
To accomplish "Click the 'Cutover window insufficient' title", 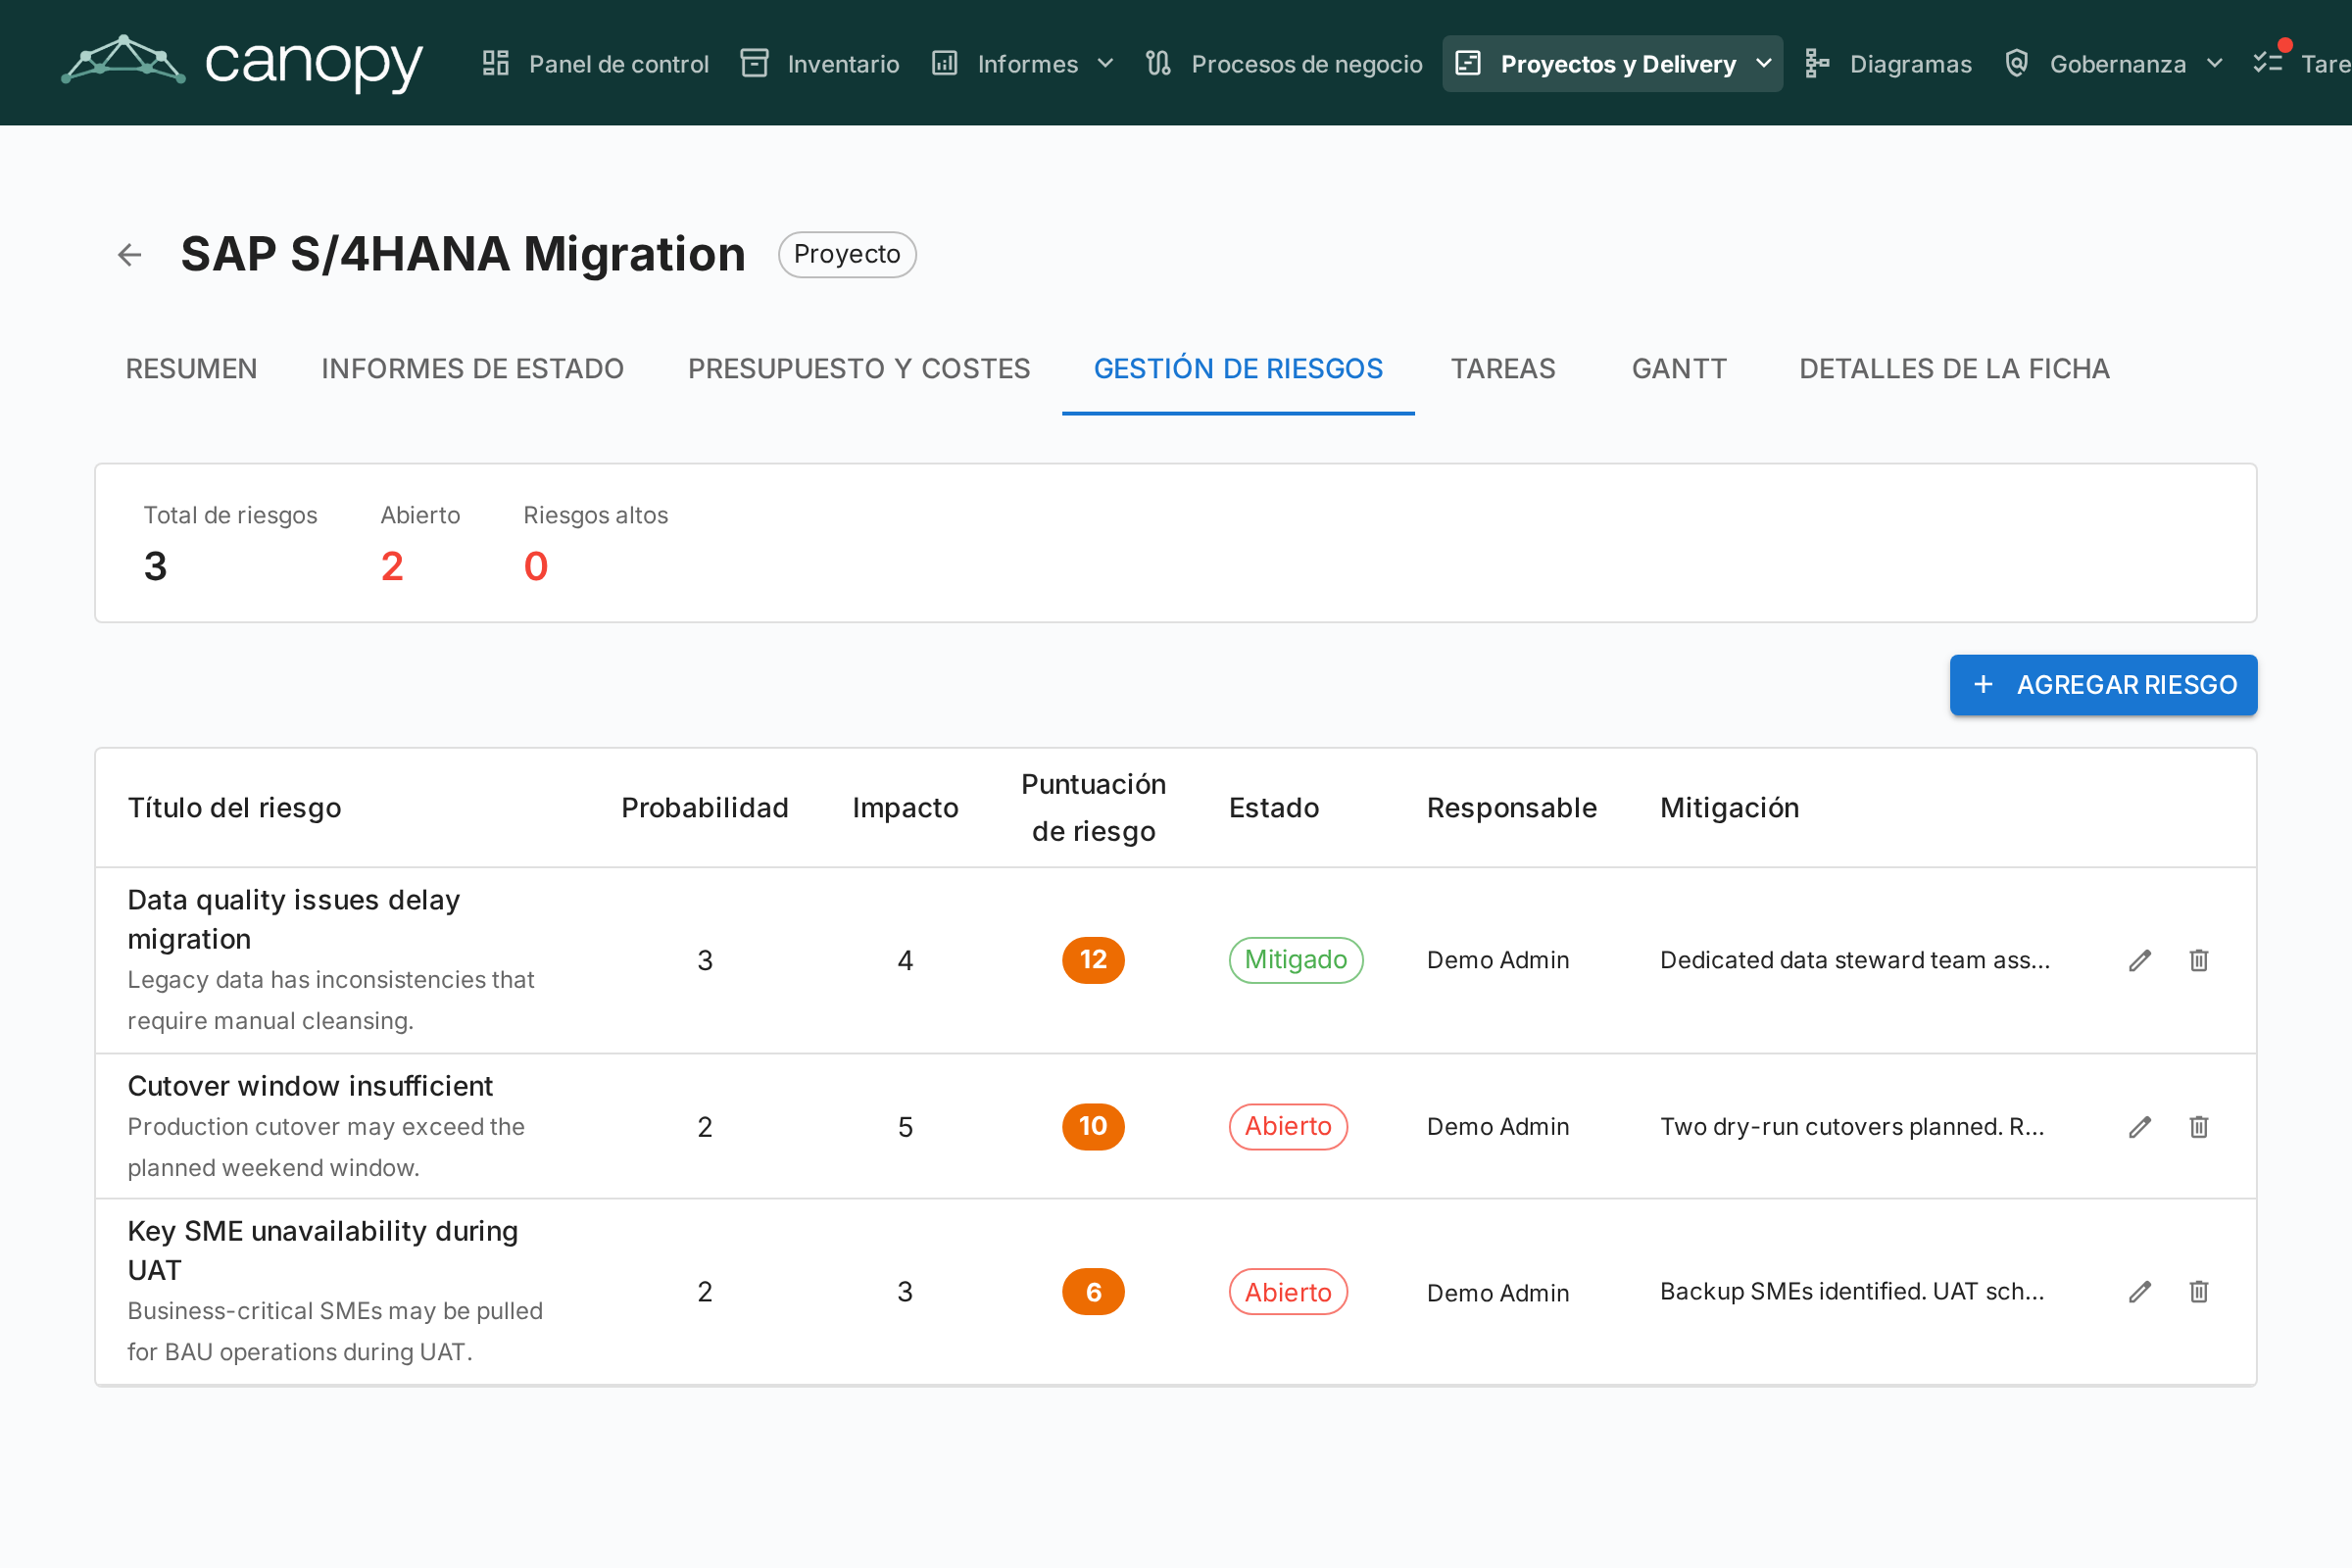I will click(310, 1087).
